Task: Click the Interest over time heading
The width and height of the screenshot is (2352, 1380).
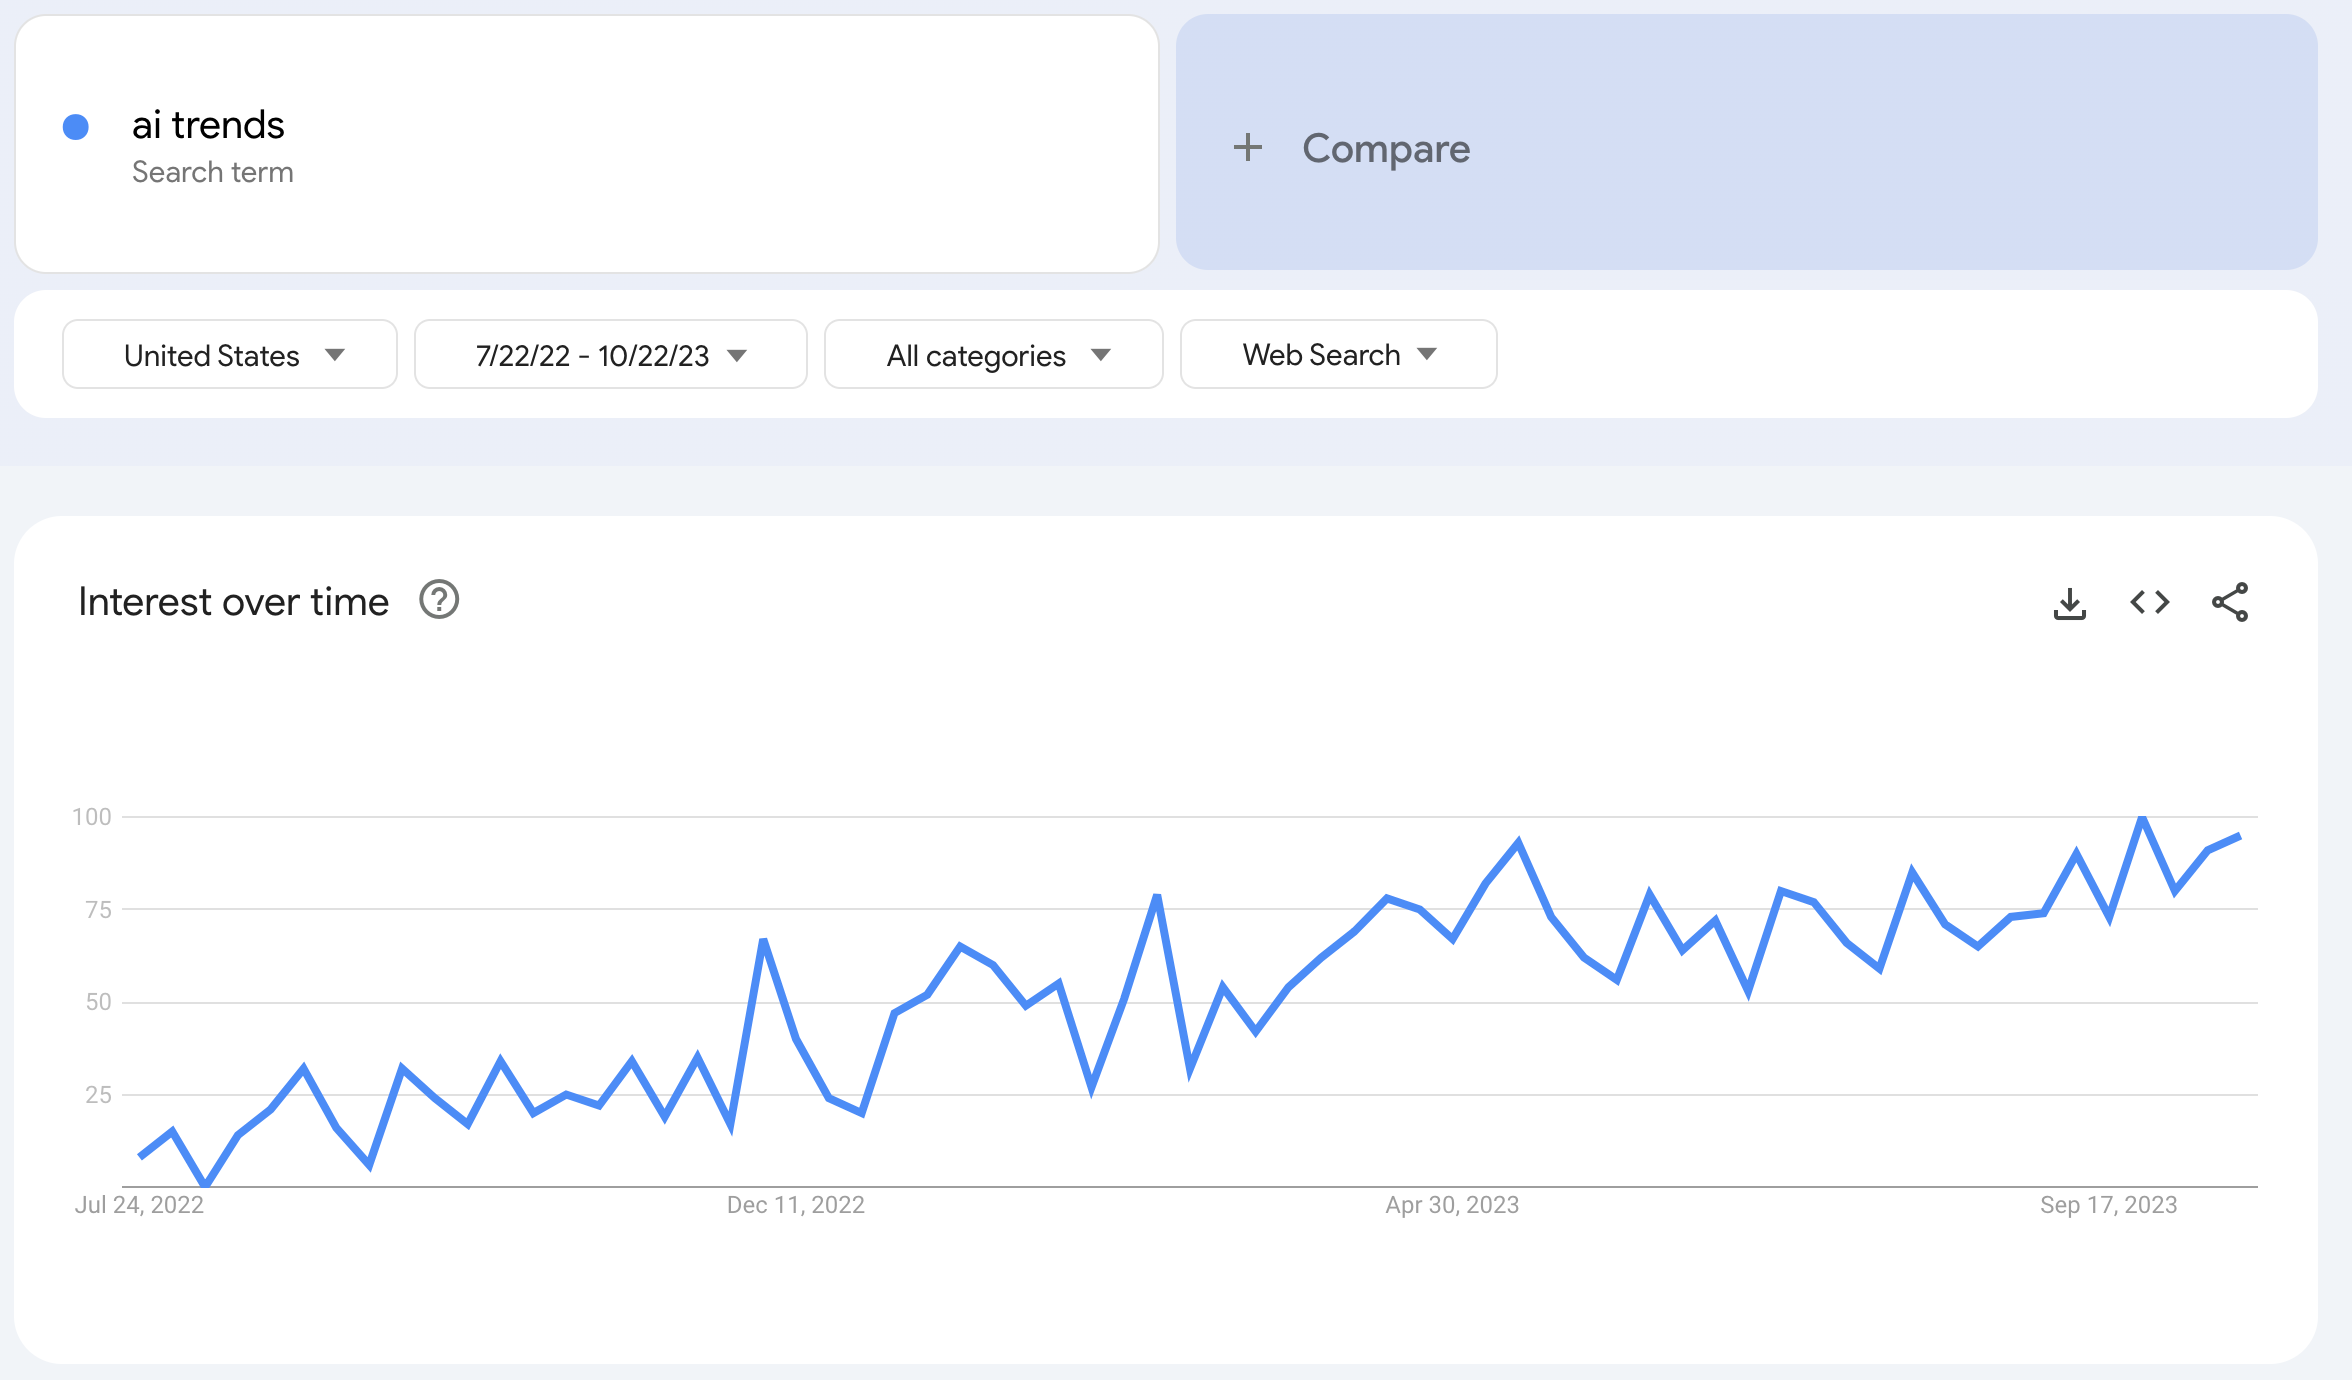Action: pos(233,602)
